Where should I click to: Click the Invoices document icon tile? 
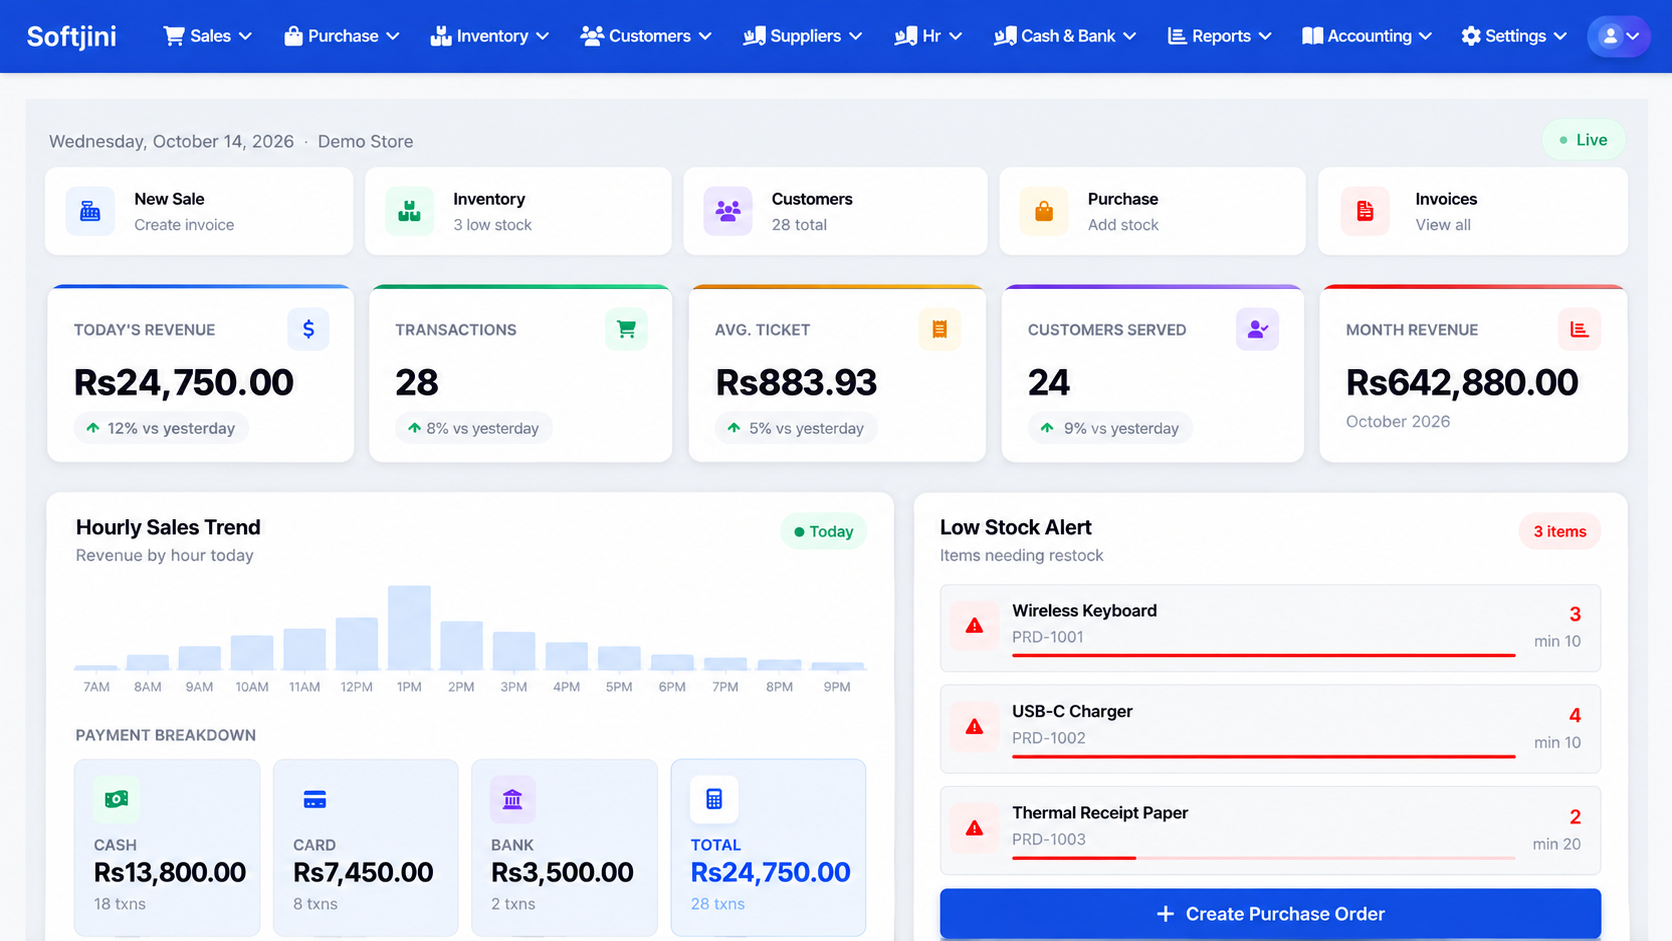click(x=1365, y=211)
